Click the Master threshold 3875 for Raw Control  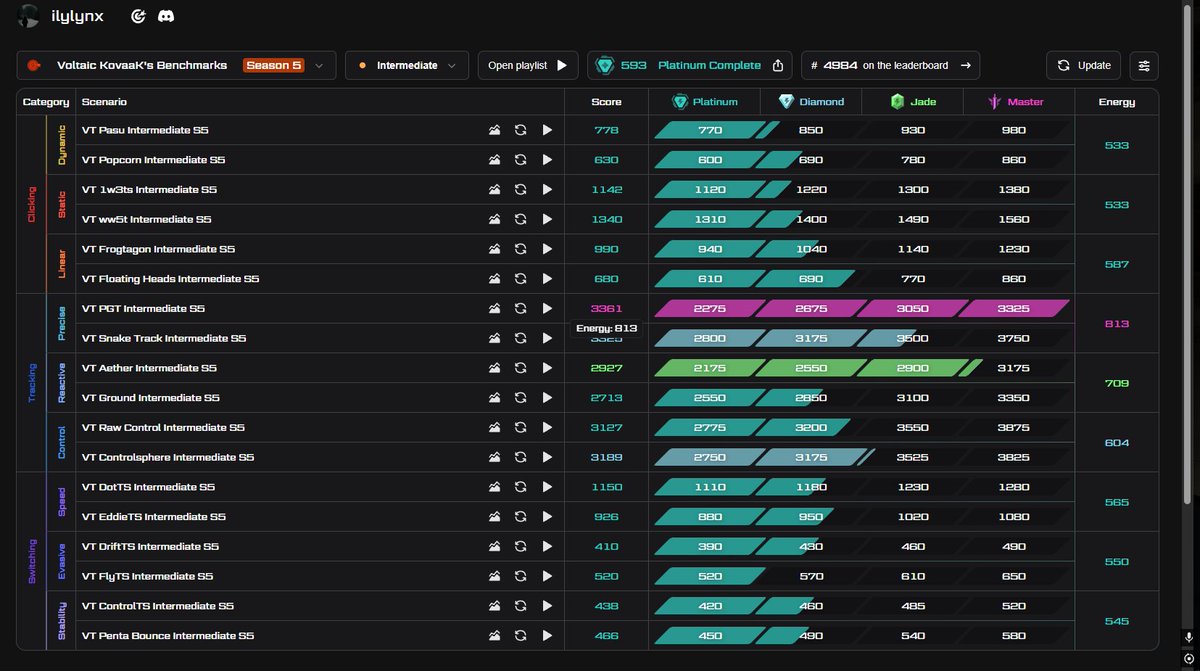tap(1013, 427)
